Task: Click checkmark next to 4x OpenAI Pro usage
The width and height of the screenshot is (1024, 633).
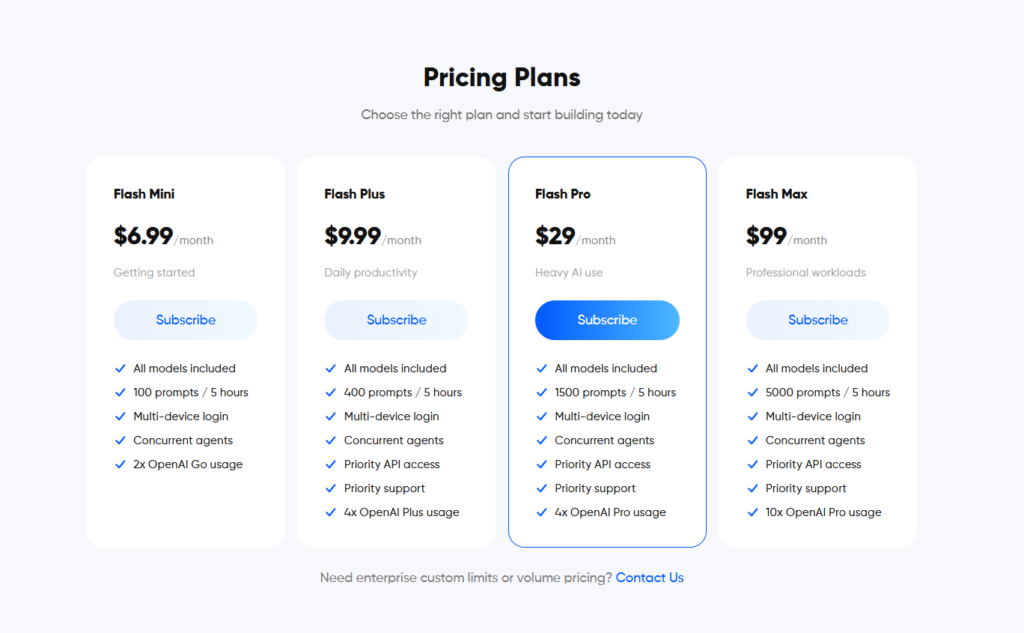Action: click(542, 513)
